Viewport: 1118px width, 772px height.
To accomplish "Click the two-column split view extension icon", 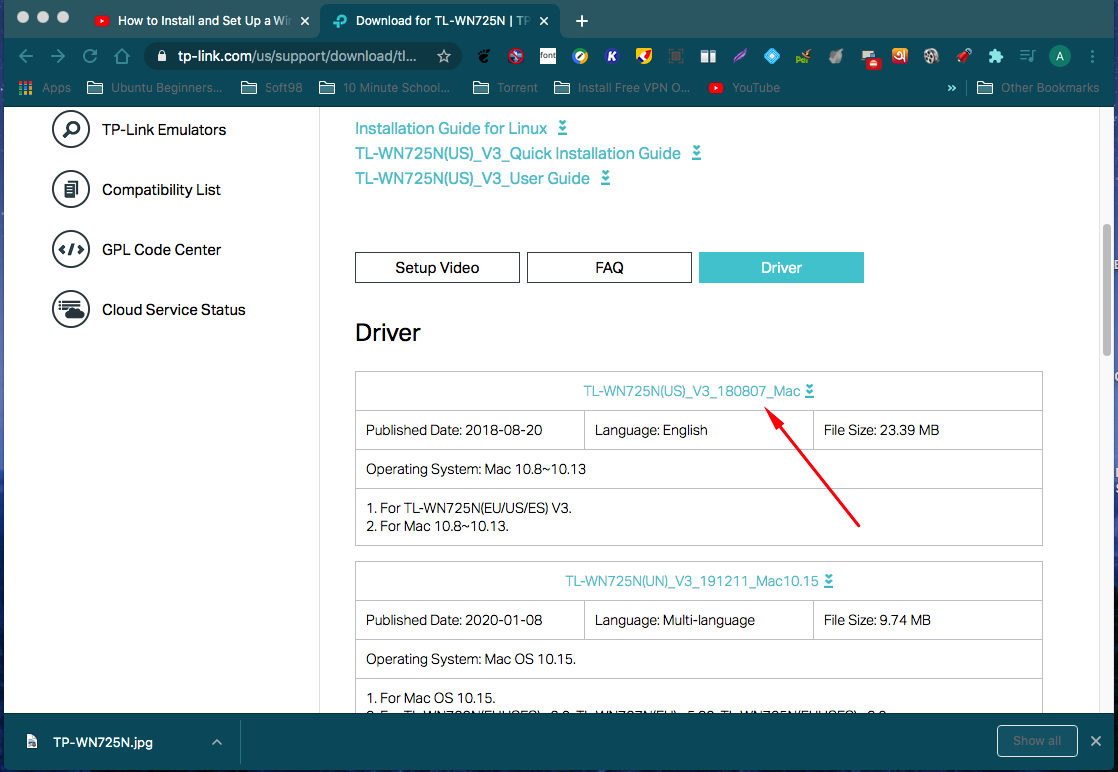I will pyautogui.click(x=708, y=56).
